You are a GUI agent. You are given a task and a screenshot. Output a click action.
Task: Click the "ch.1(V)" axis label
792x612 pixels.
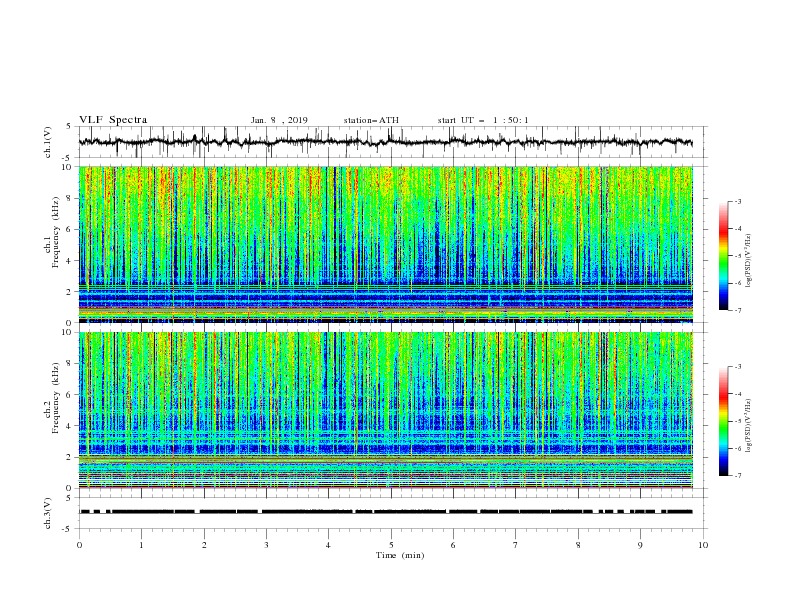pos(48,142)
